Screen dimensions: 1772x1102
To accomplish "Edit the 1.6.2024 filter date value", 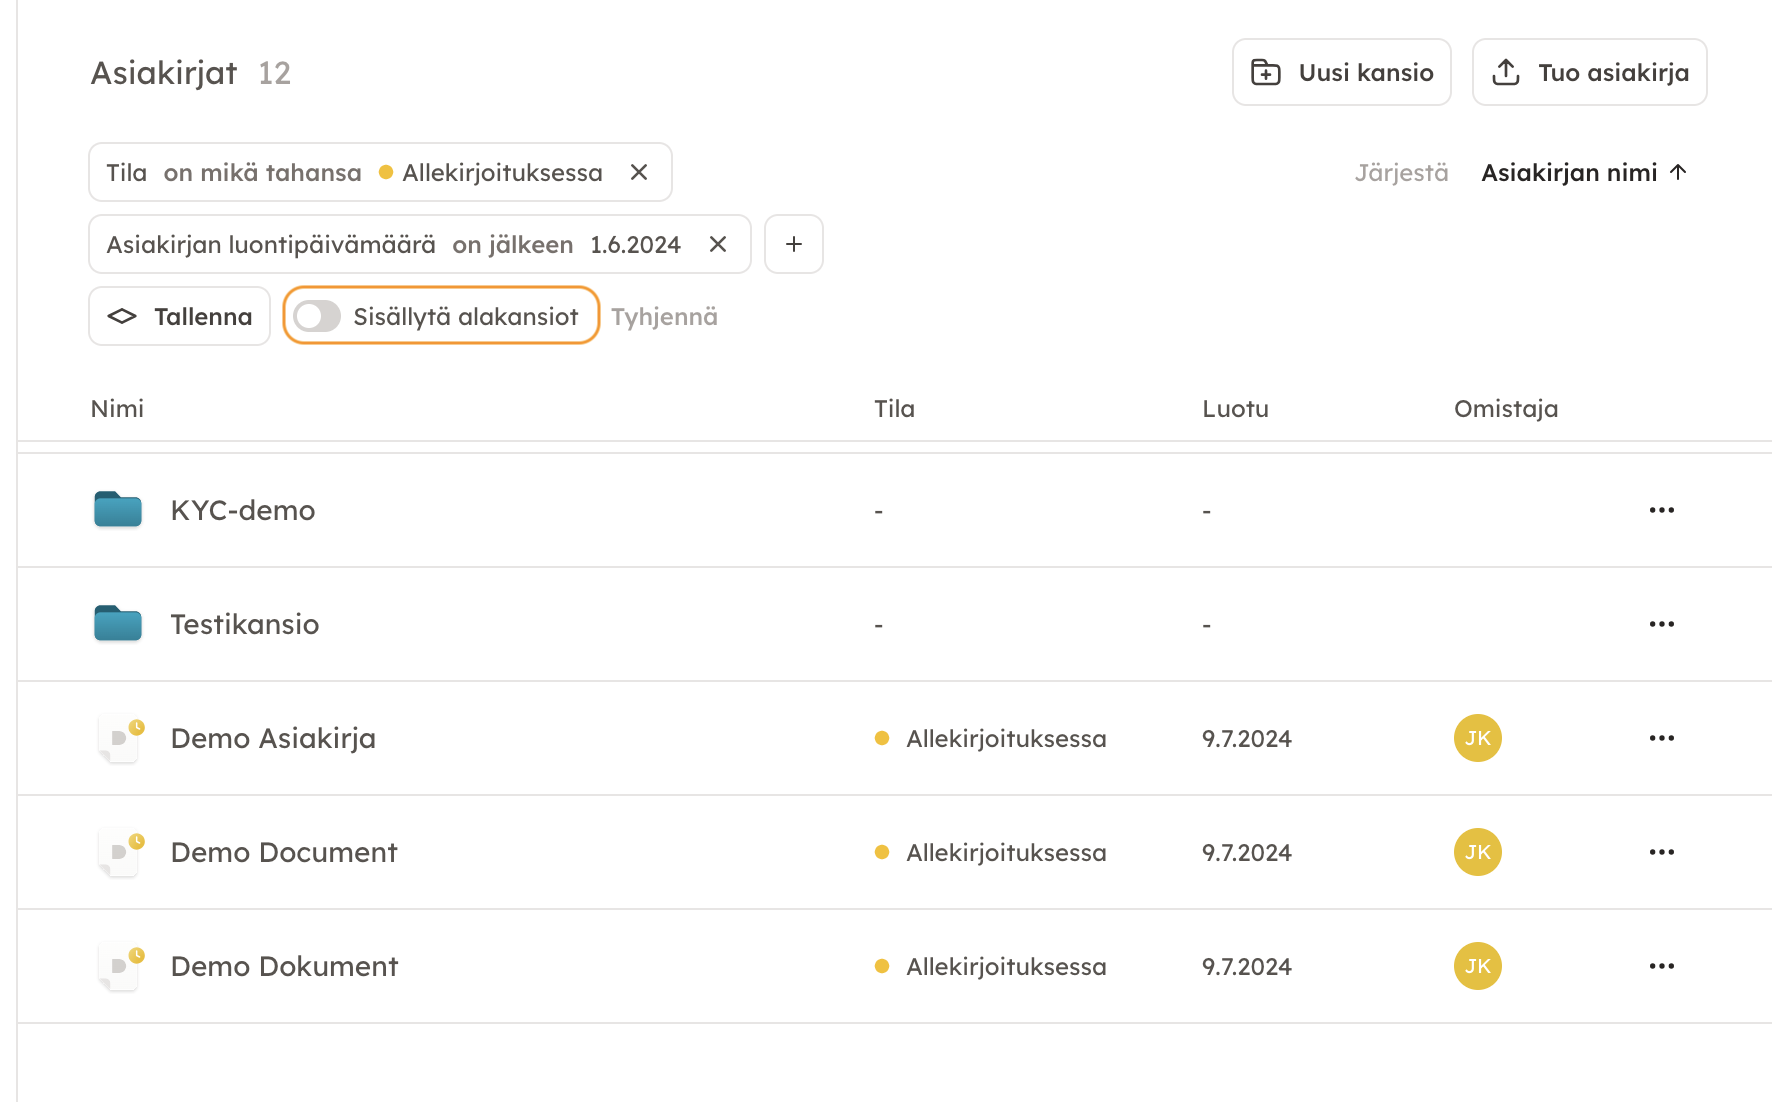I will [635, 245].
